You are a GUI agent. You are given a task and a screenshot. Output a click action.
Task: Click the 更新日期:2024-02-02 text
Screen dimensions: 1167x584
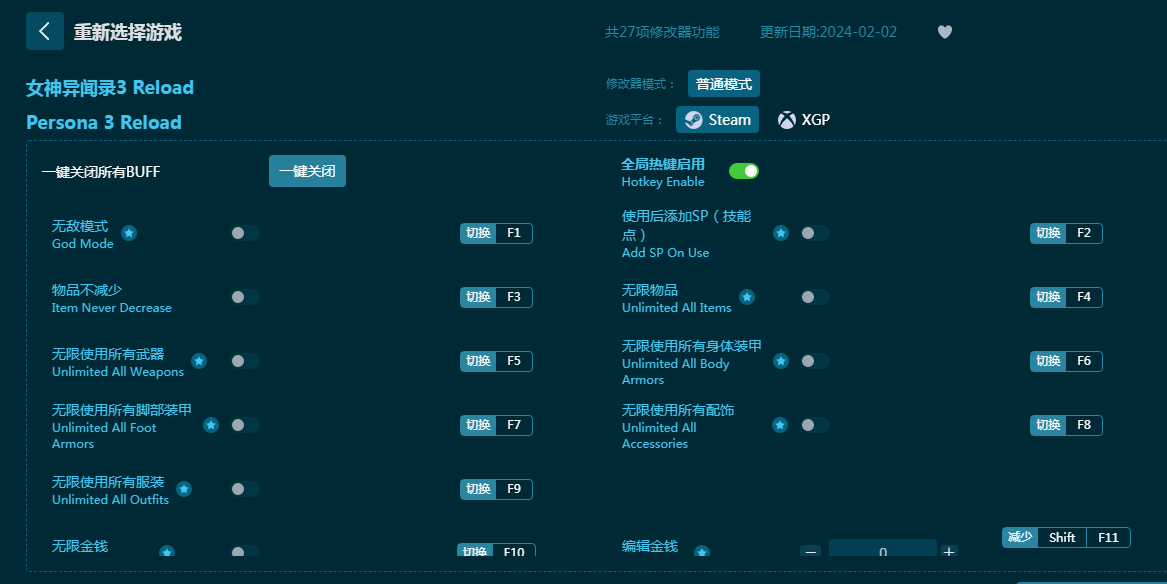(828, 32)
